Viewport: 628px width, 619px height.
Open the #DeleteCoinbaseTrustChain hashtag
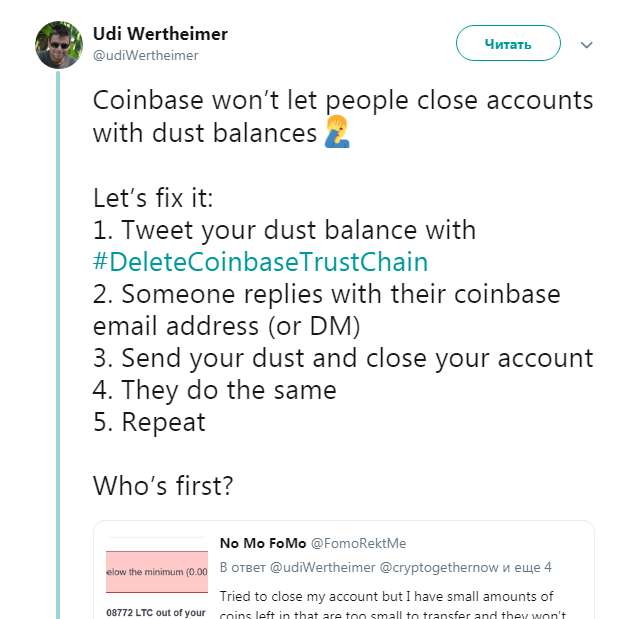260,262
